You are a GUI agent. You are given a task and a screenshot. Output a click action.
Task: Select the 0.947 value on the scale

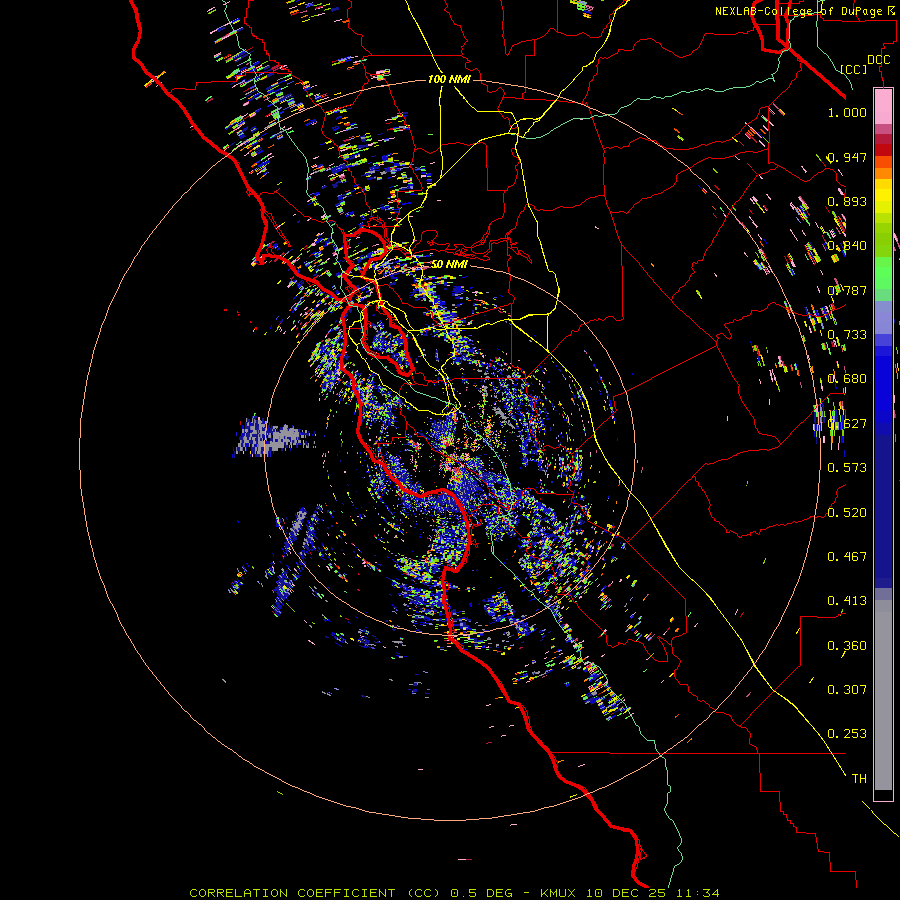click(847, 157)
